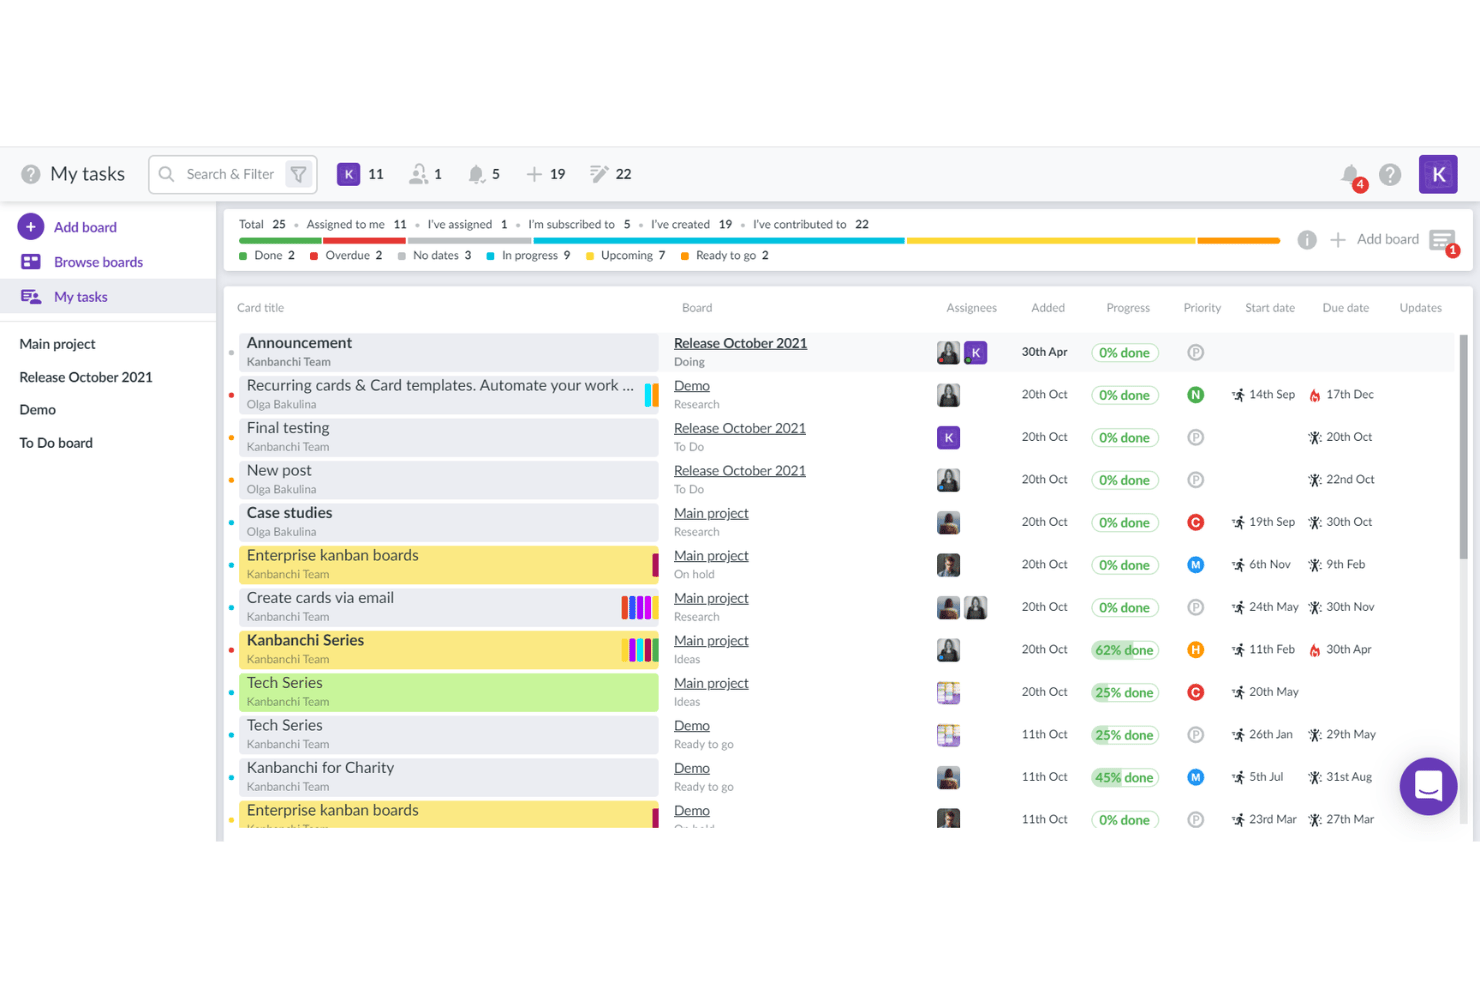1480x987 pixels.
Task: Open the New post card
Action: coord(449,480)
